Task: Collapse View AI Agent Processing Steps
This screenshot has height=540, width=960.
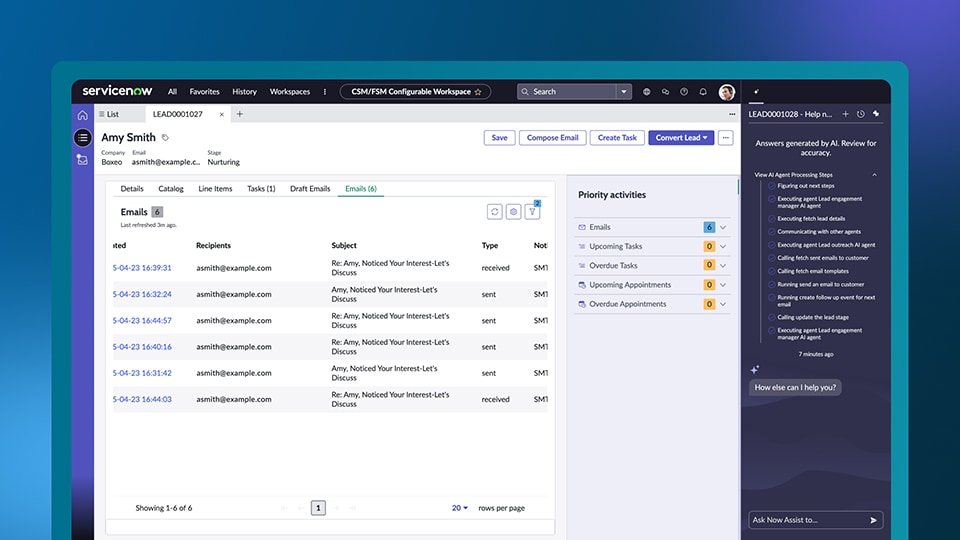Action: click(874, 174)
